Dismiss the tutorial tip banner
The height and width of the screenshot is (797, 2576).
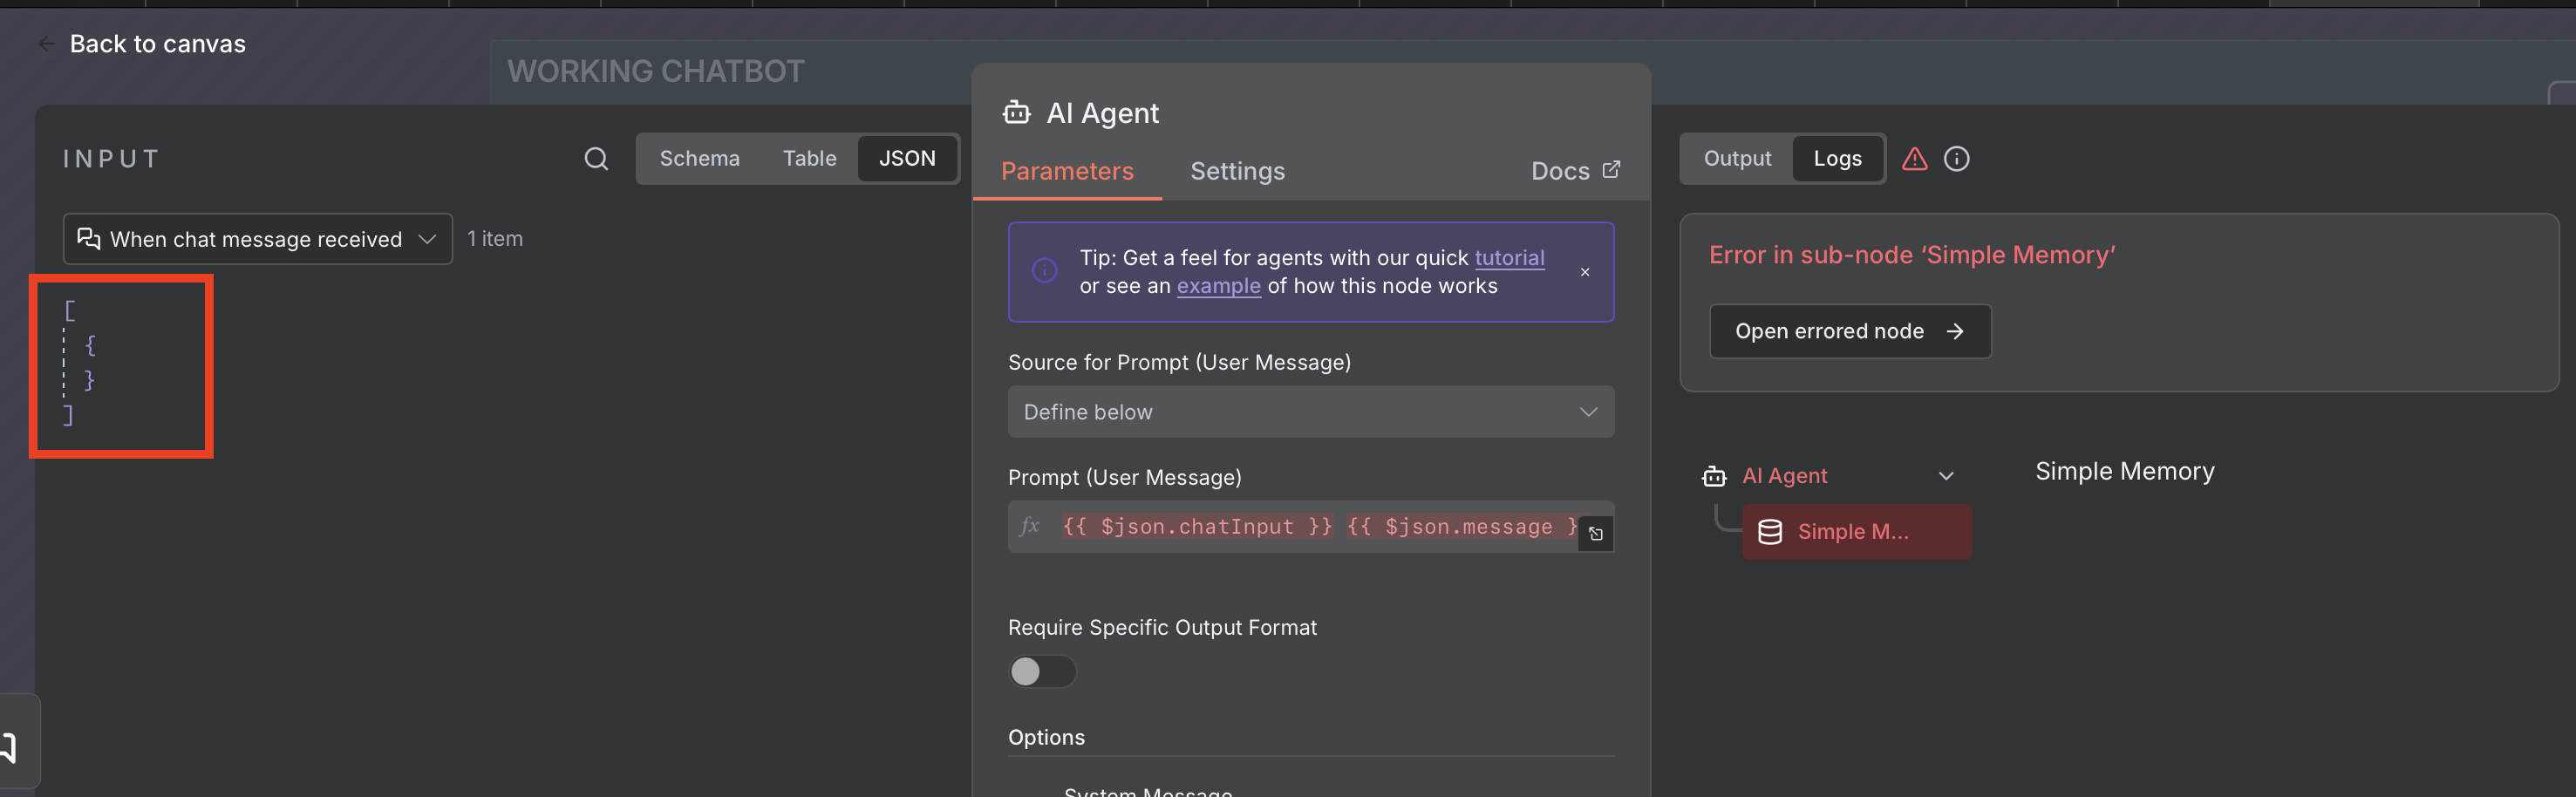point(1585,272)
